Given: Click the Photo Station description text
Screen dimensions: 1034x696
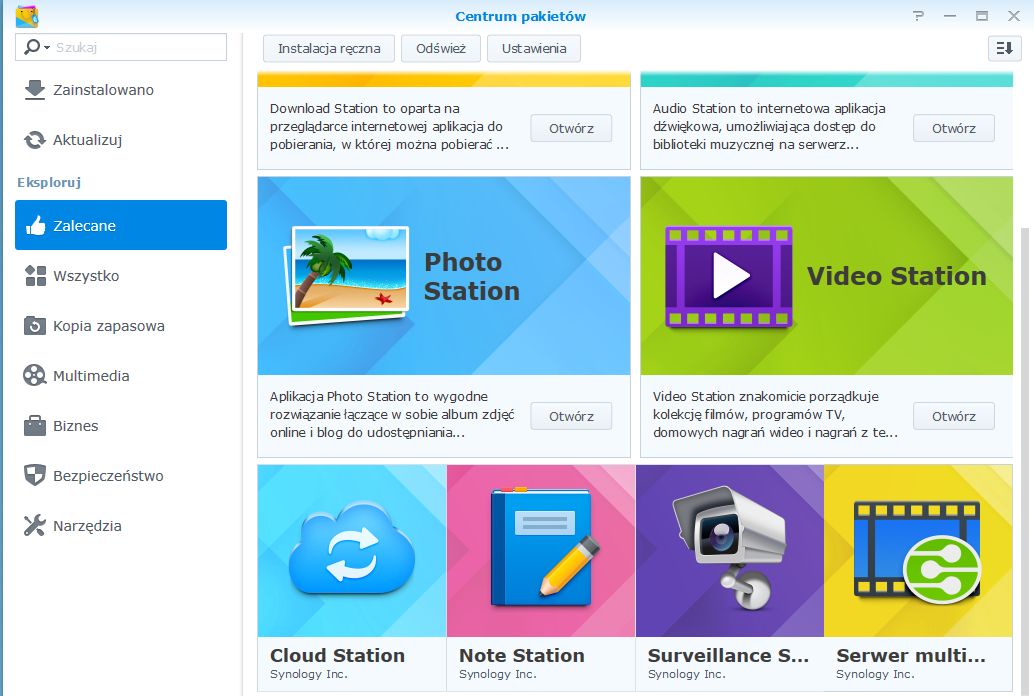Looking at the screenshot, I should pos(392,414).
